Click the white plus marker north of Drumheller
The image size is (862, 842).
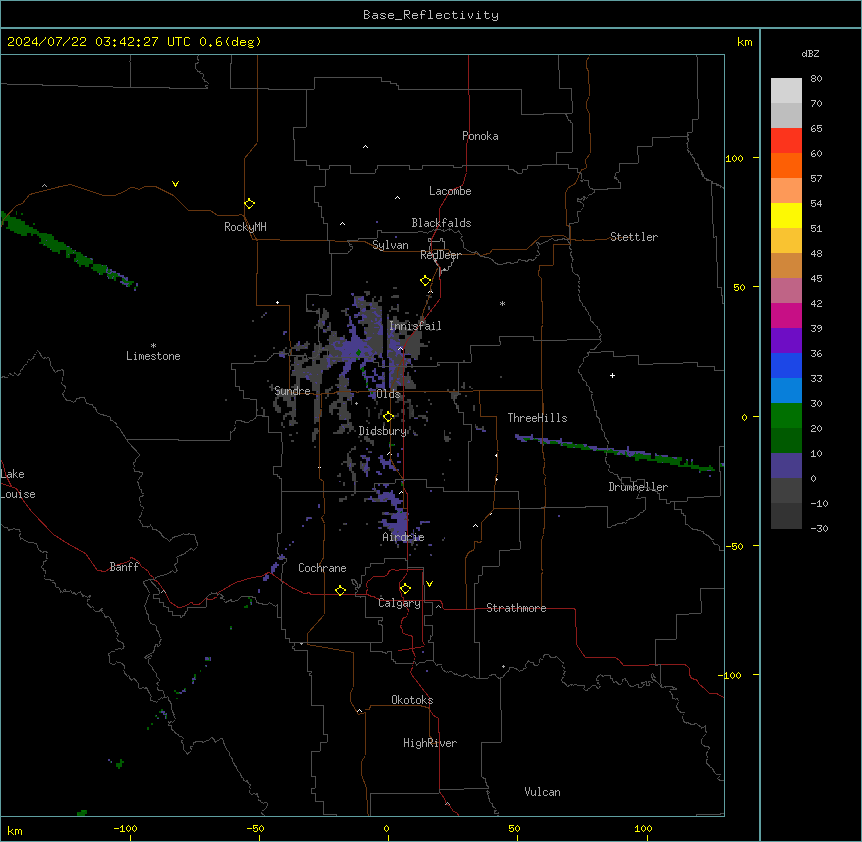pyautogui.click(x=612, y=375)
